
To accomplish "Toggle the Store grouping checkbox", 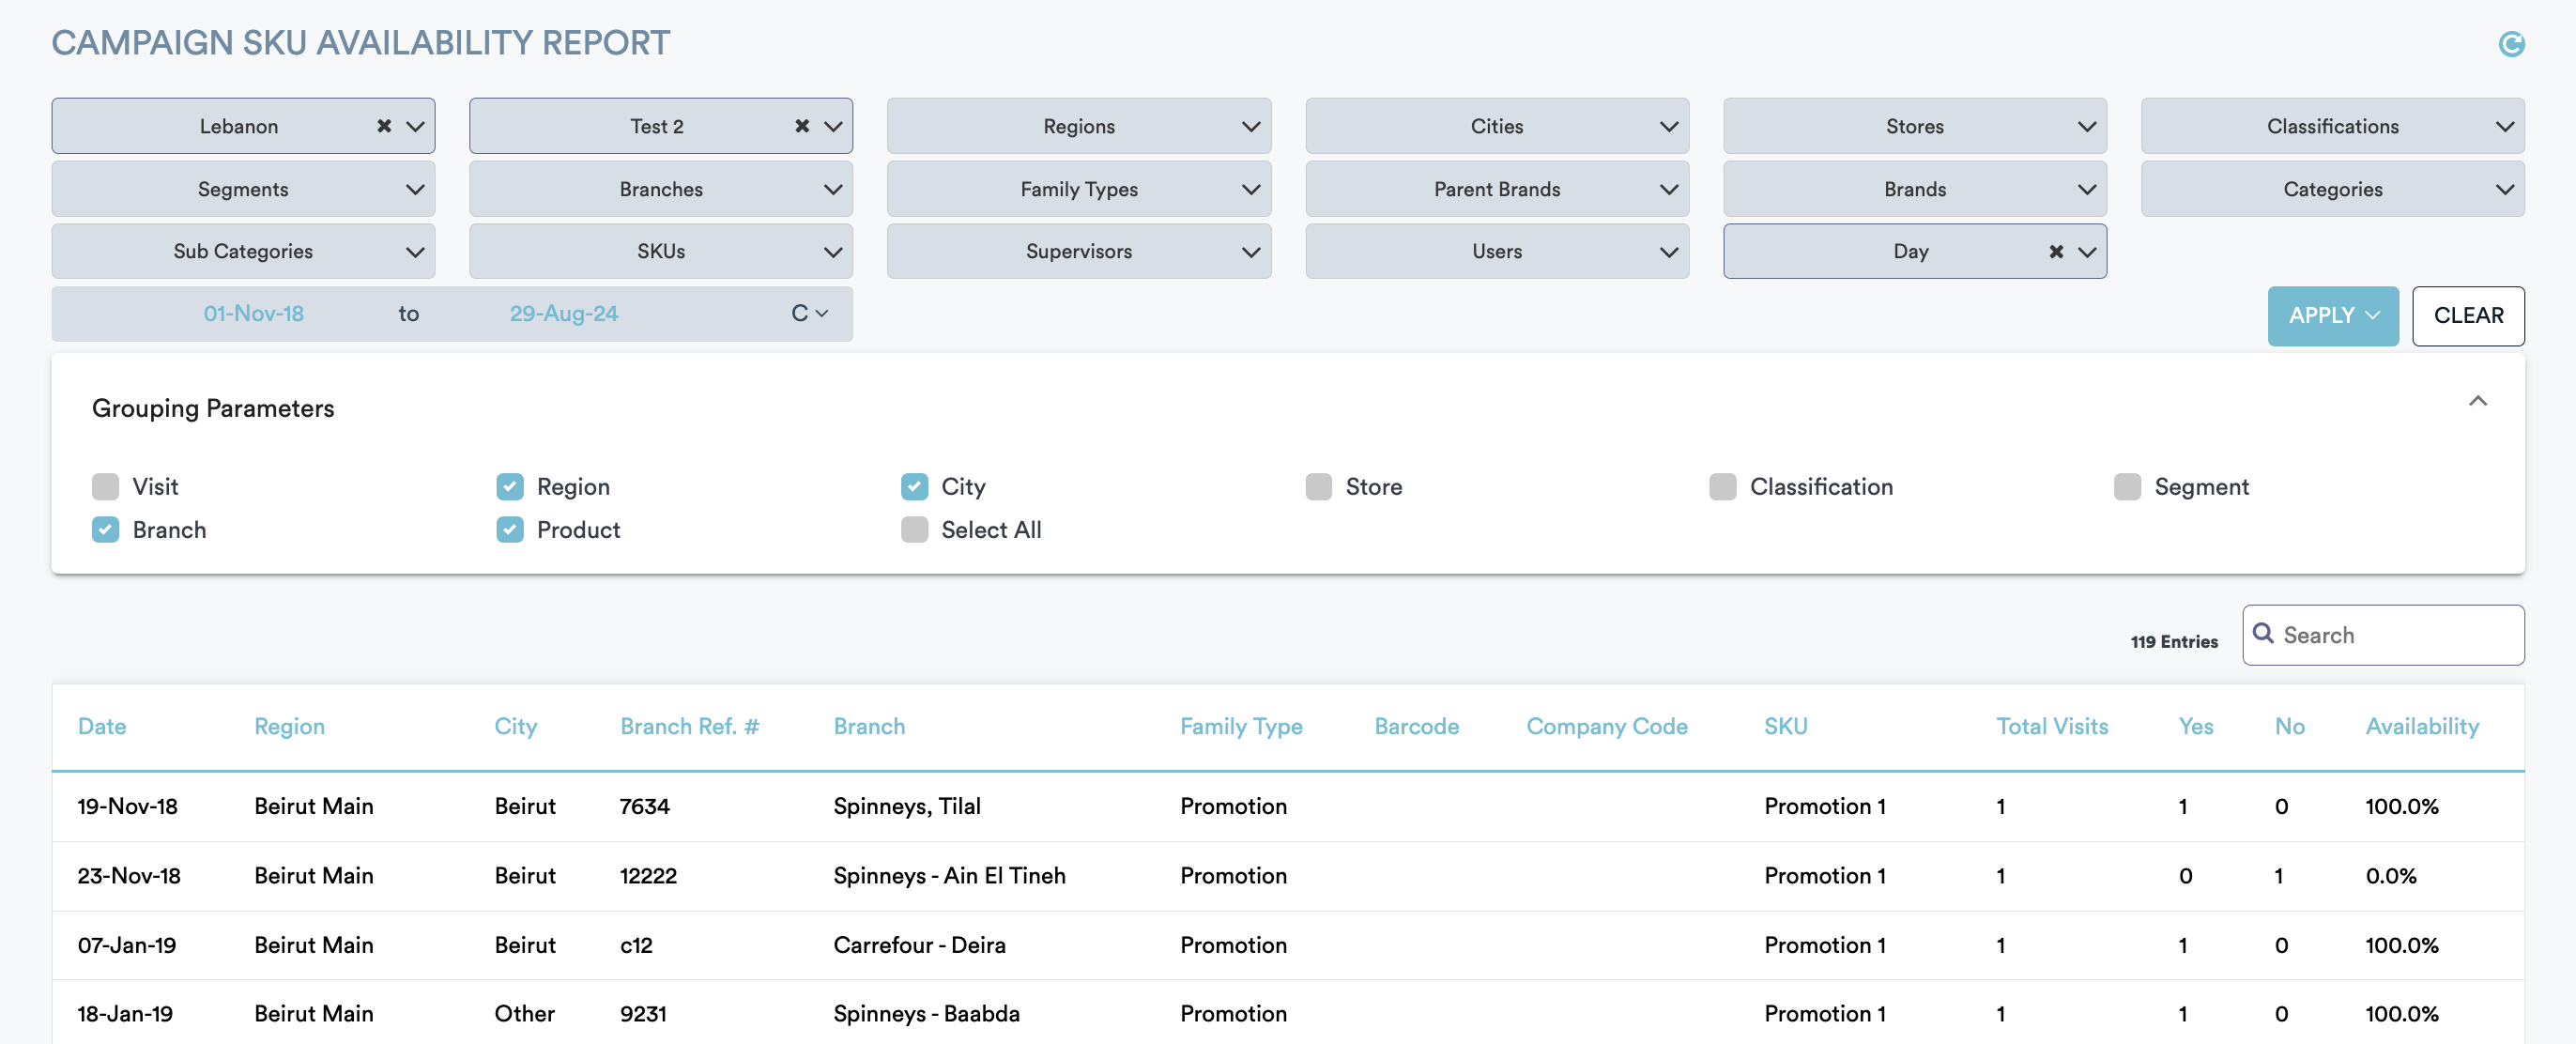I will pos(1318,487).
